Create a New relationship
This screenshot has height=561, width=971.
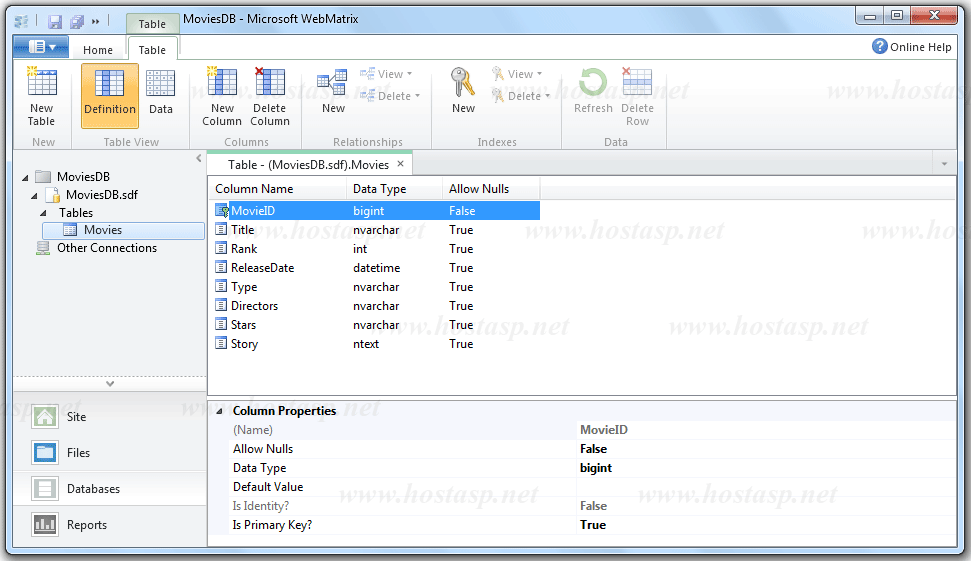(x=333, y=92)
